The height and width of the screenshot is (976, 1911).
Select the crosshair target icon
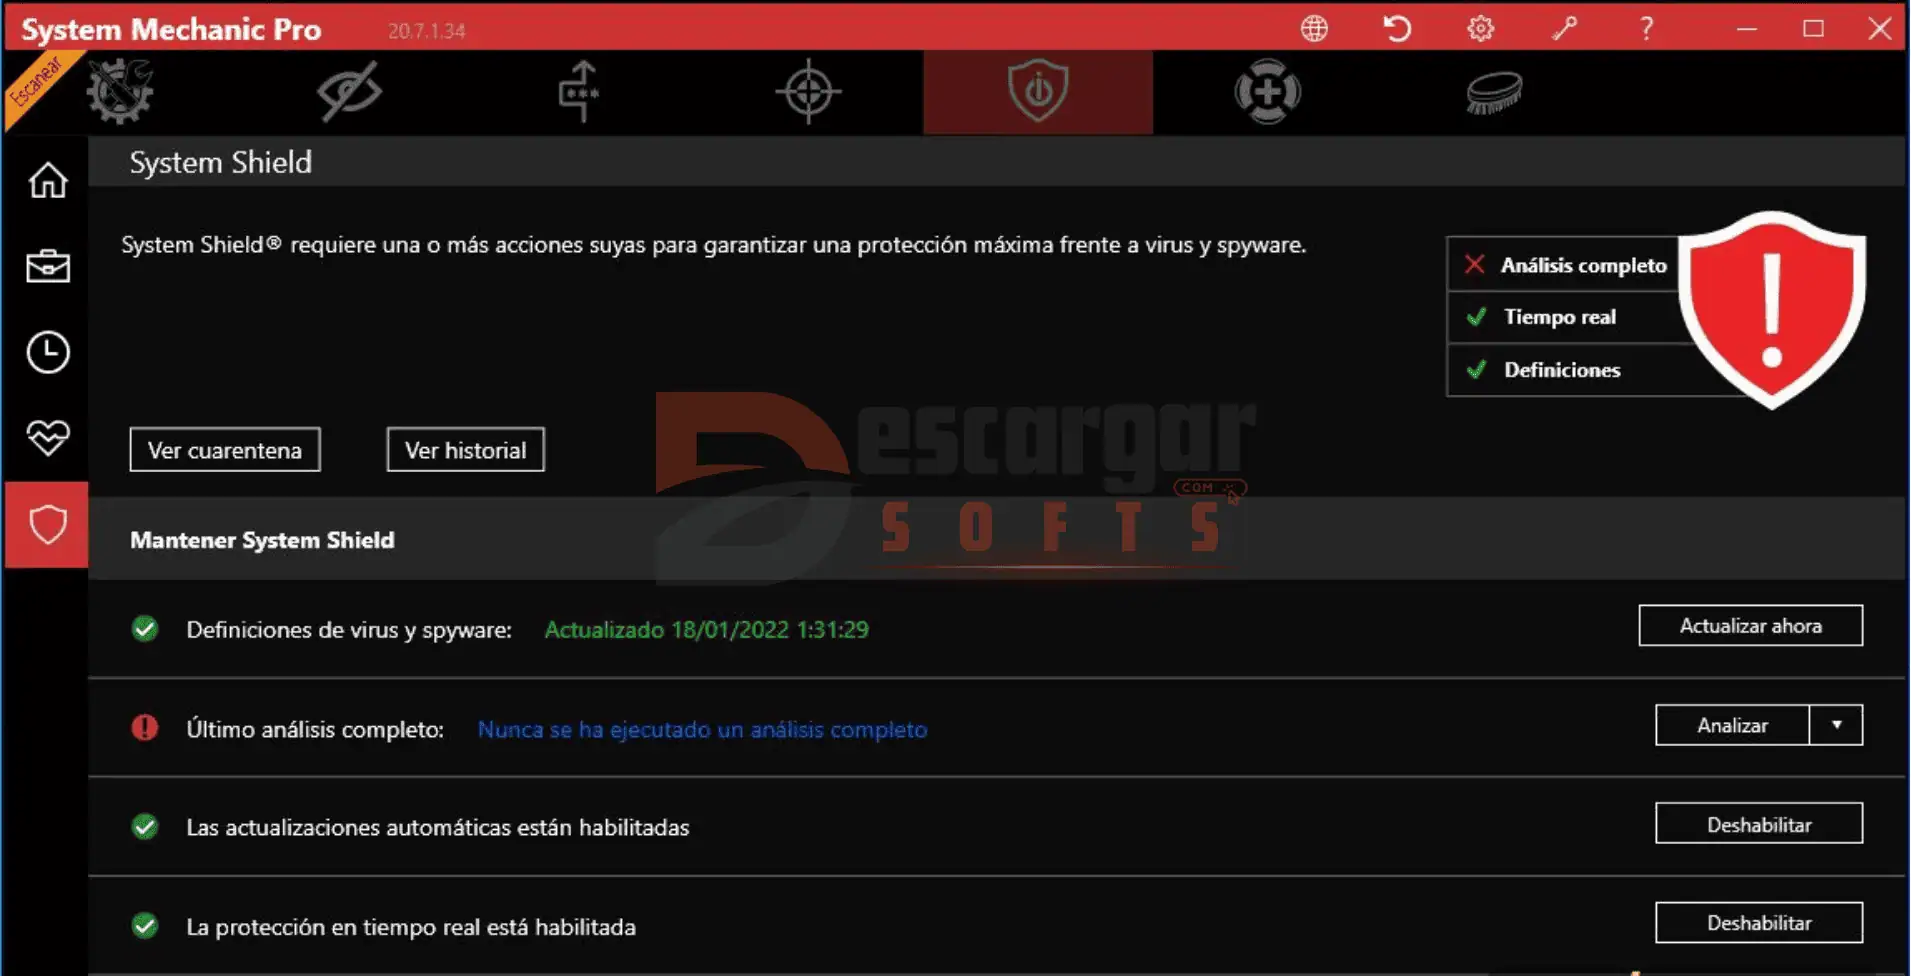[x=808, y=92]
